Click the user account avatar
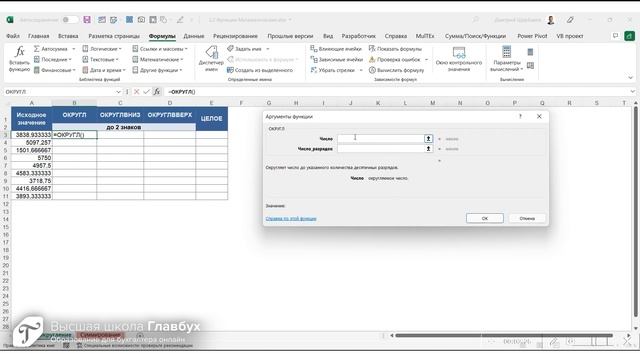This screenshot has height=360, width=640. pos(551,20)
